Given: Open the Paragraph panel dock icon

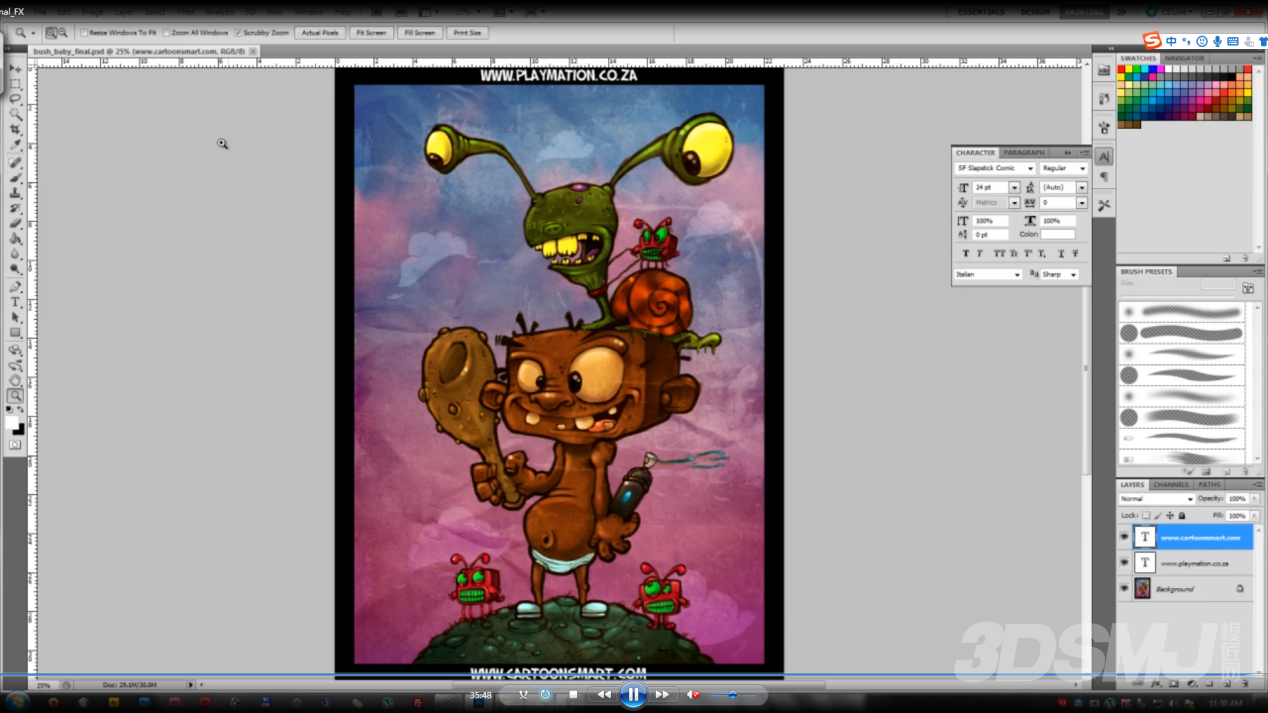Looking at the screenshot, I should pos(1104,178).
